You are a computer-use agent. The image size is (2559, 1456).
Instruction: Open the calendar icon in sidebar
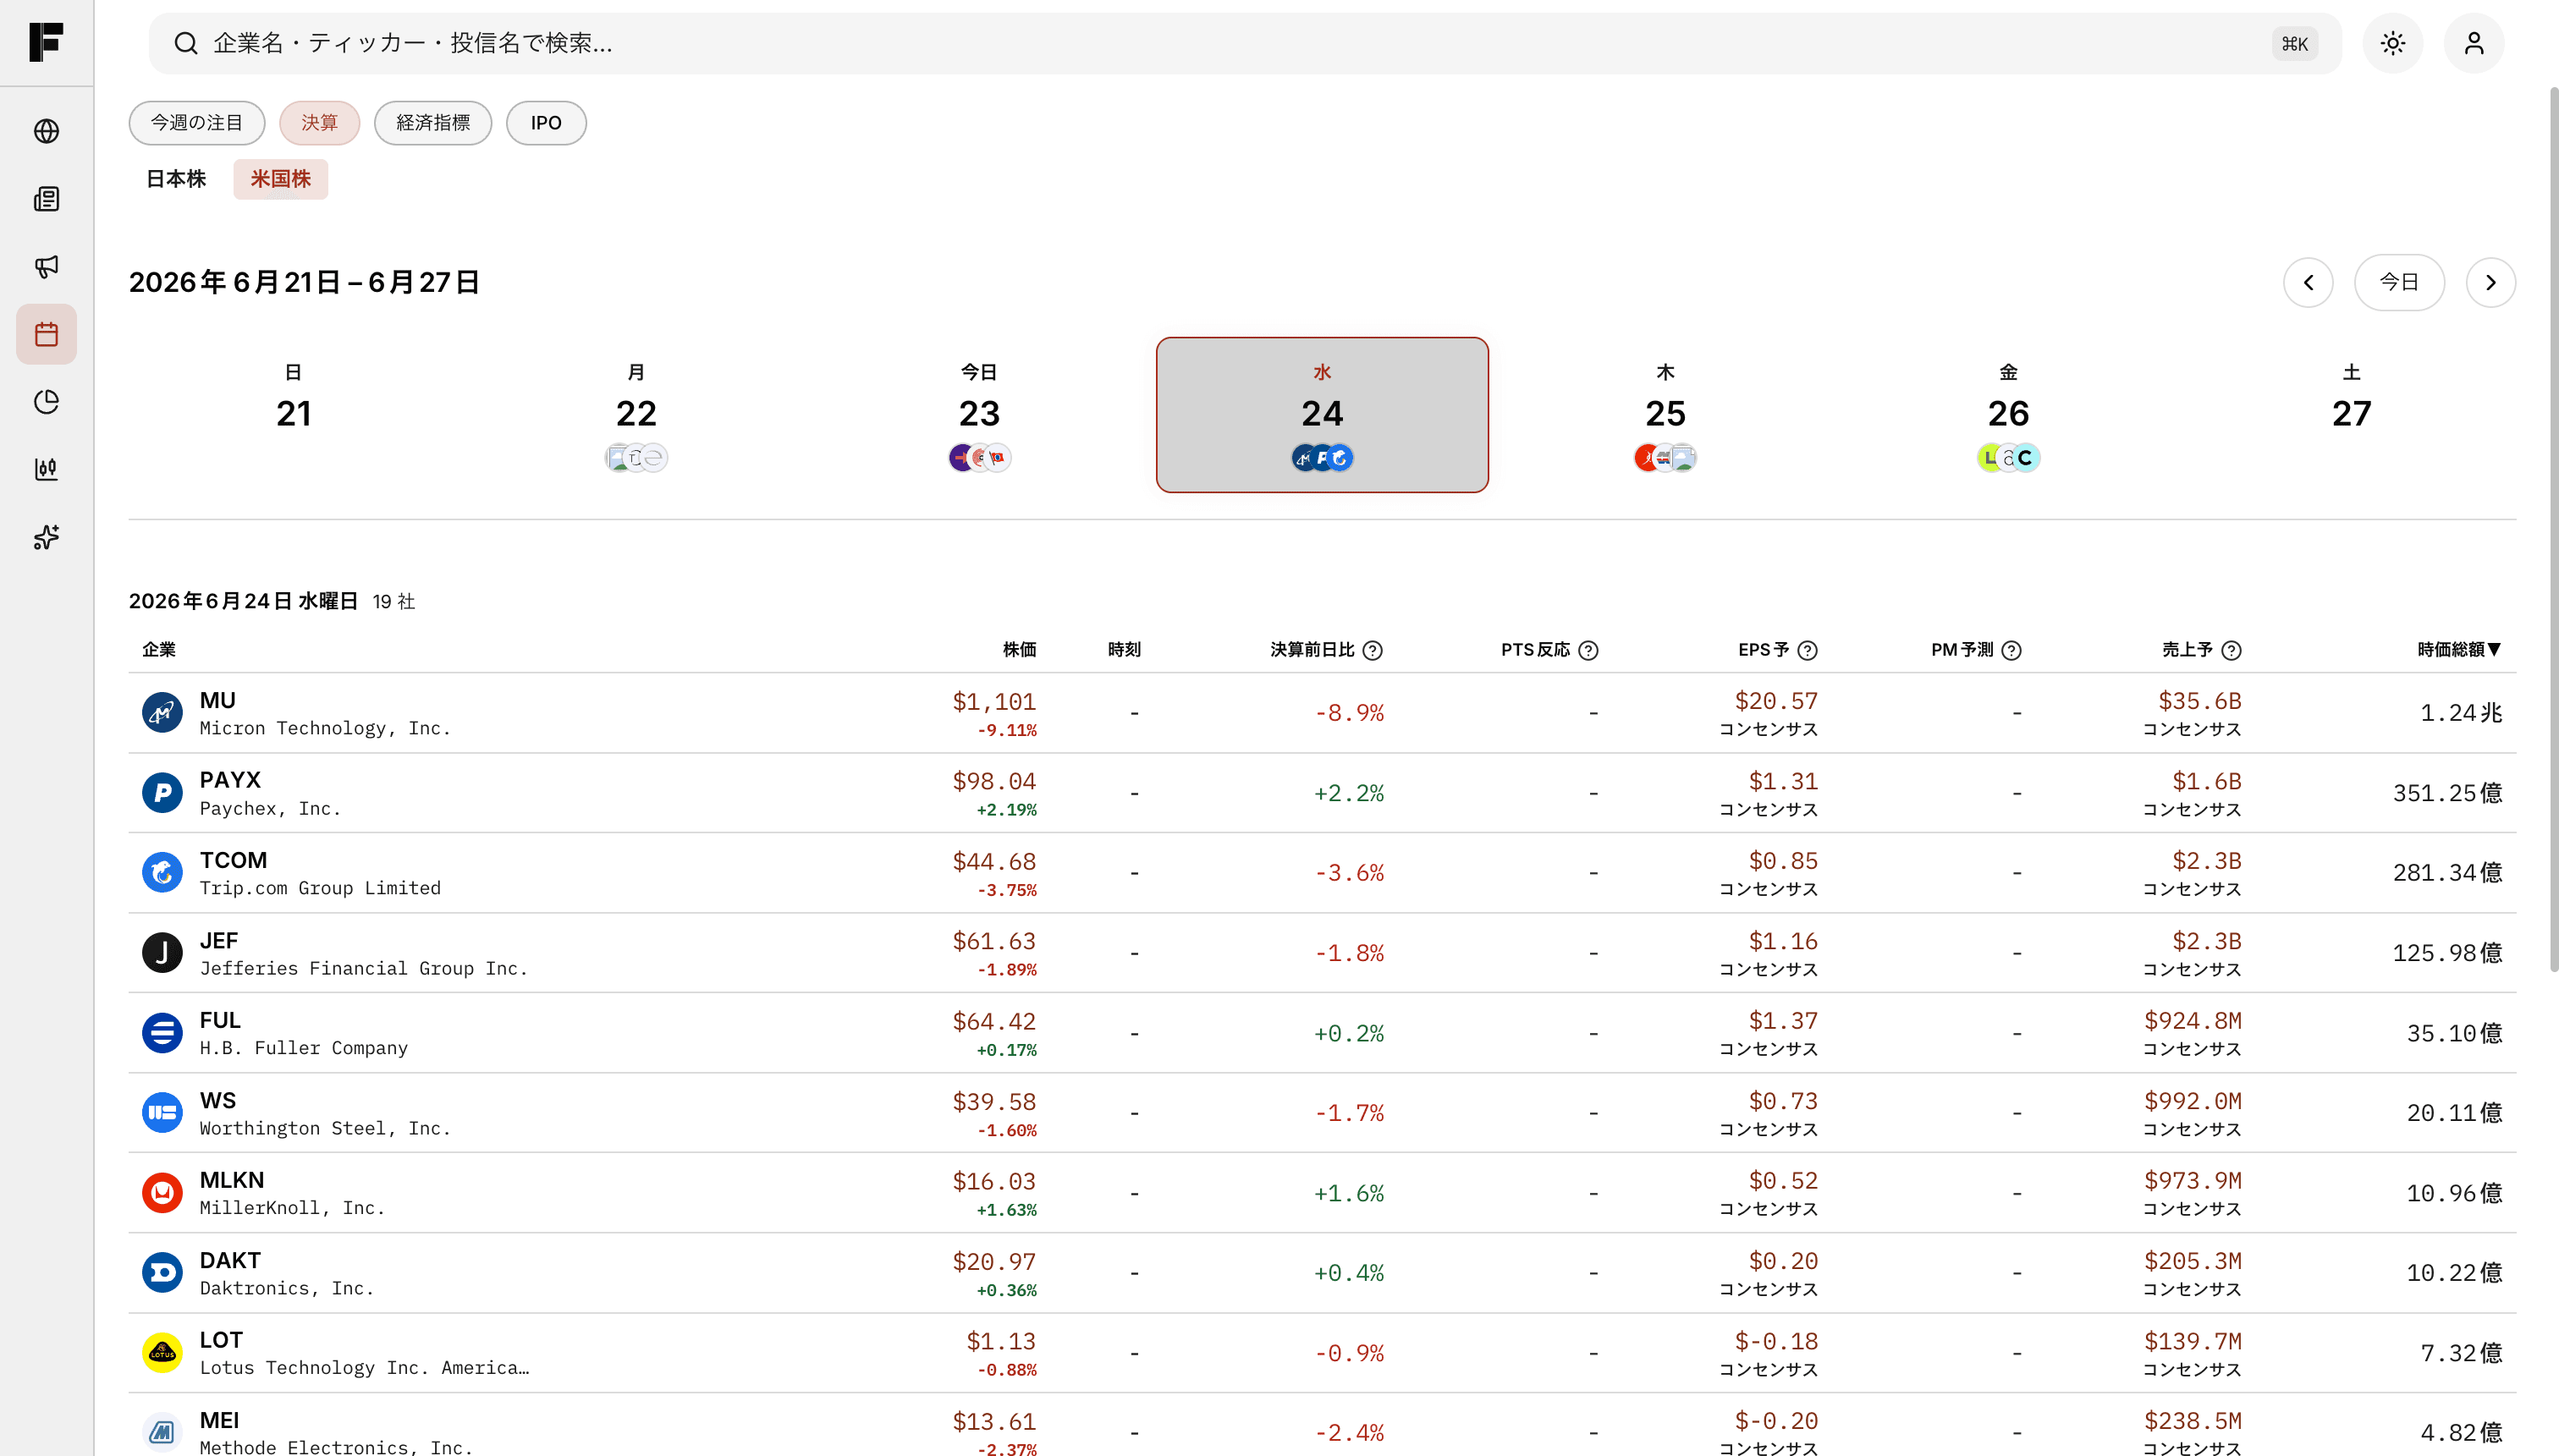click(46, 334)
